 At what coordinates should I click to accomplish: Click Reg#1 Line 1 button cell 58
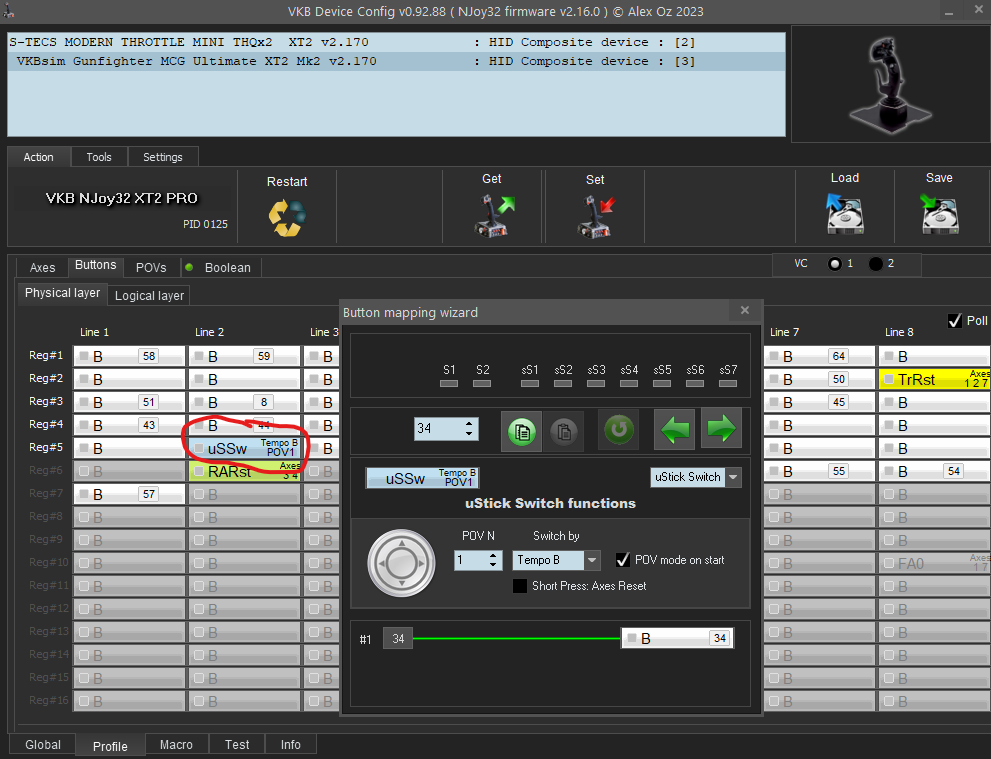coord(130,356)
